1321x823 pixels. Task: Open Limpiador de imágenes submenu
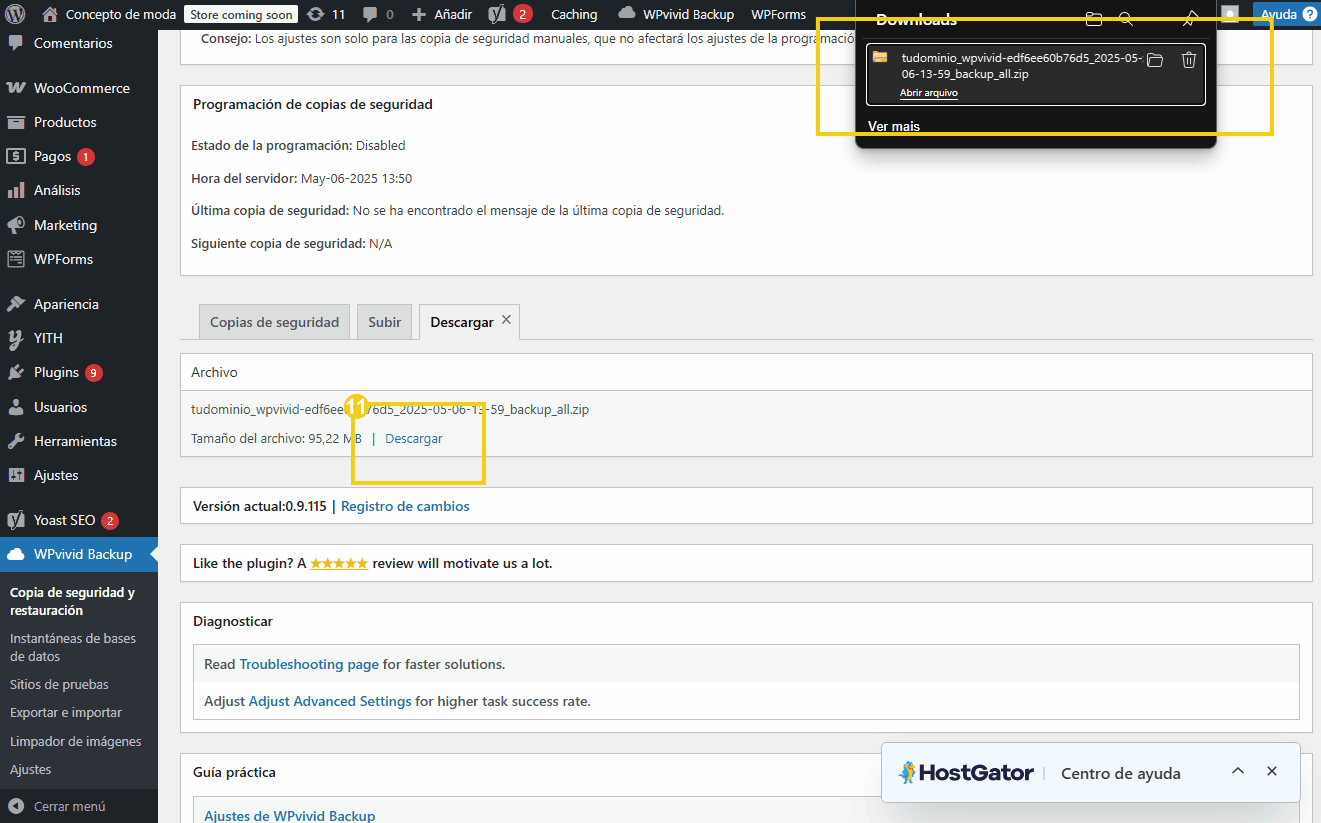click(x=76, y=741)
